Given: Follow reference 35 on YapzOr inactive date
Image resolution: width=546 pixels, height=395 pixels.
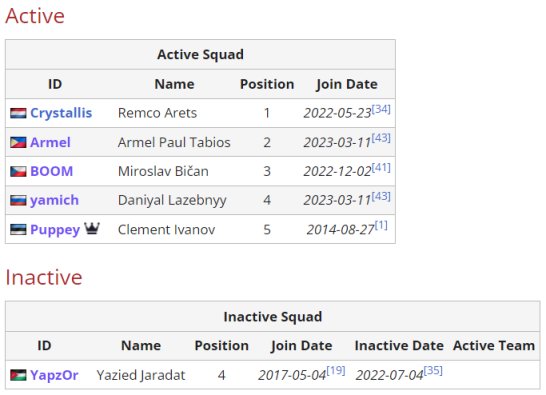Looking at the screenshot, I should point(433,371).
